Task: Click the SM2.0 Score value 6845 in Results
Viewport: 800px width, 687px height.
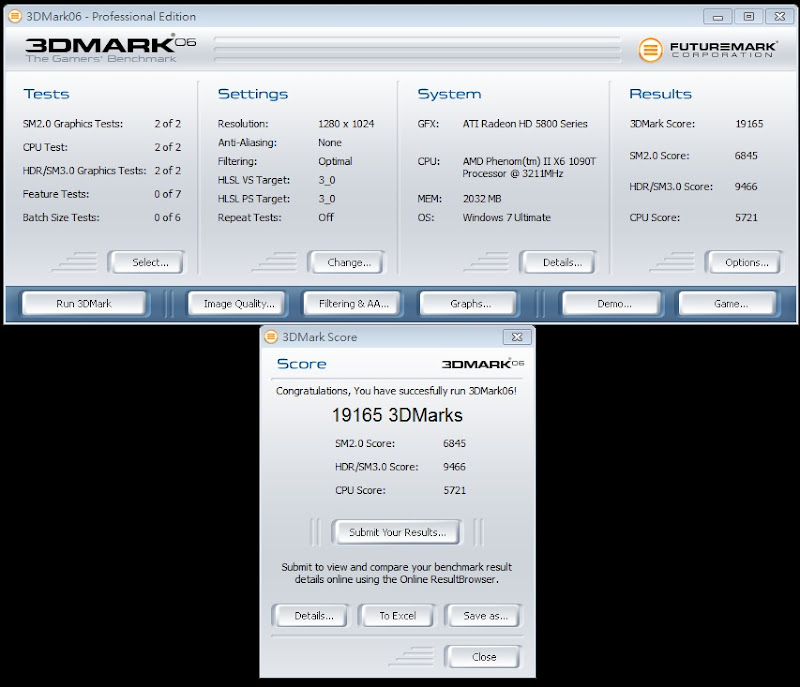Action: pyautogui.click(x=746, y=155)
